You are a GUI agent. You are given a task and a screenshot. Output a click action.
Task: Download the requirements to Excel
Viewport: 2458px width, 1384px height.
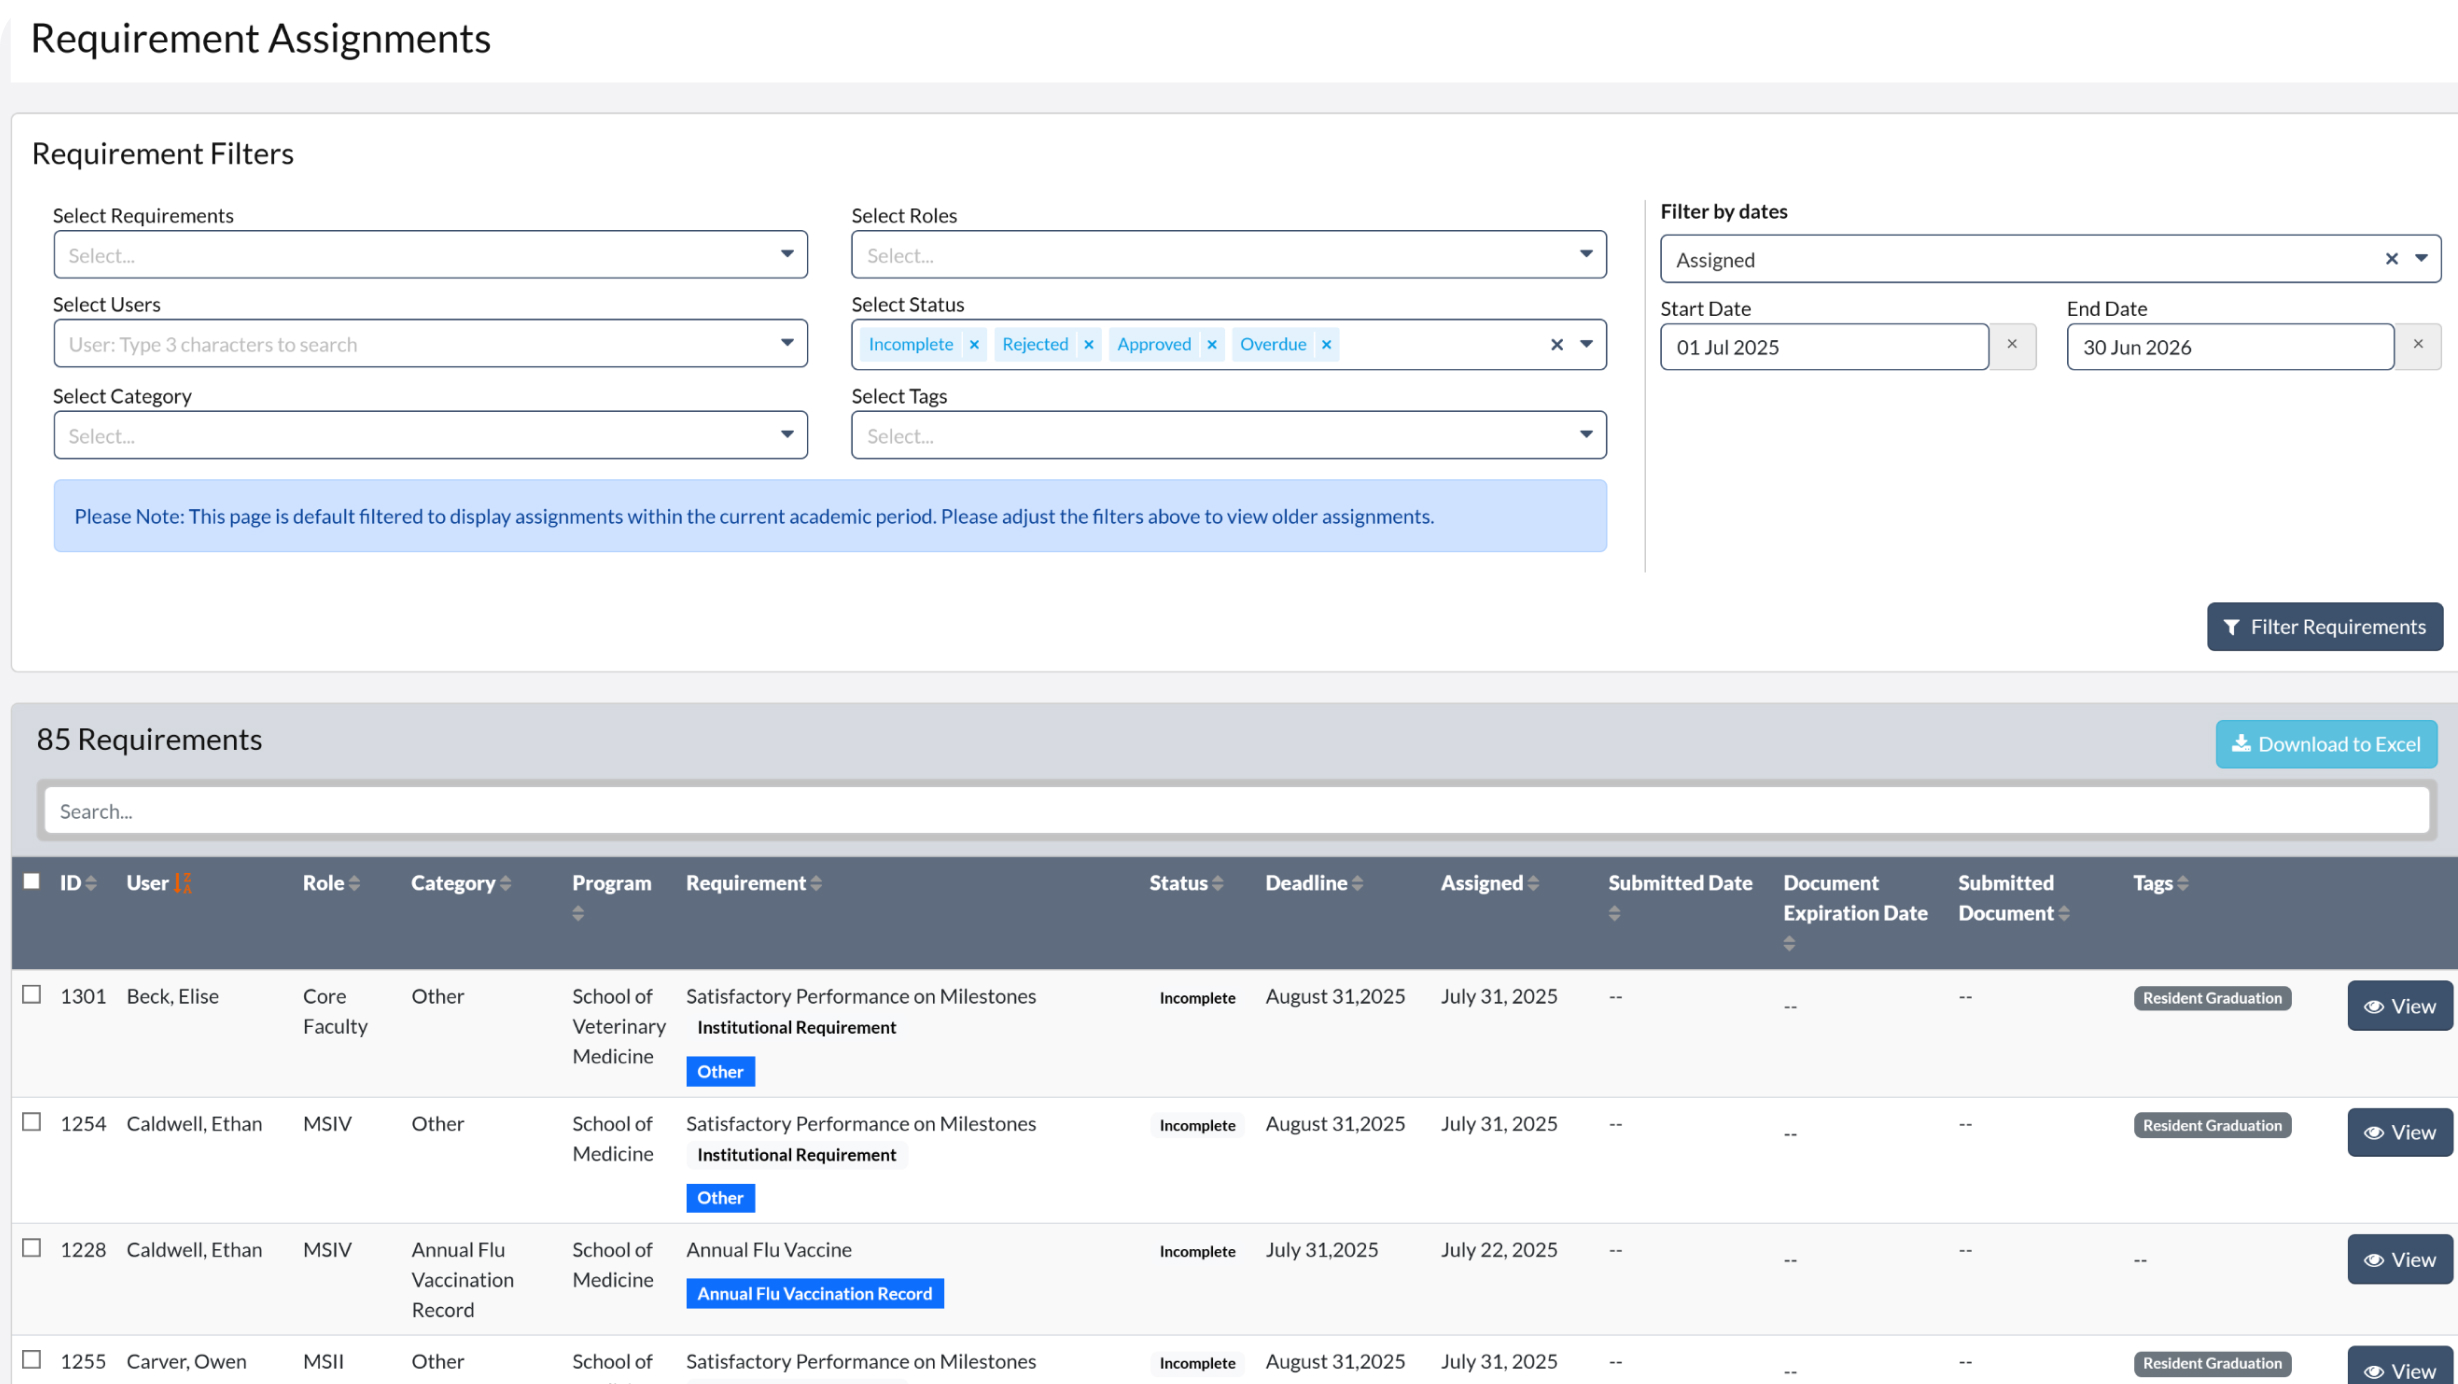(2325, 744)
